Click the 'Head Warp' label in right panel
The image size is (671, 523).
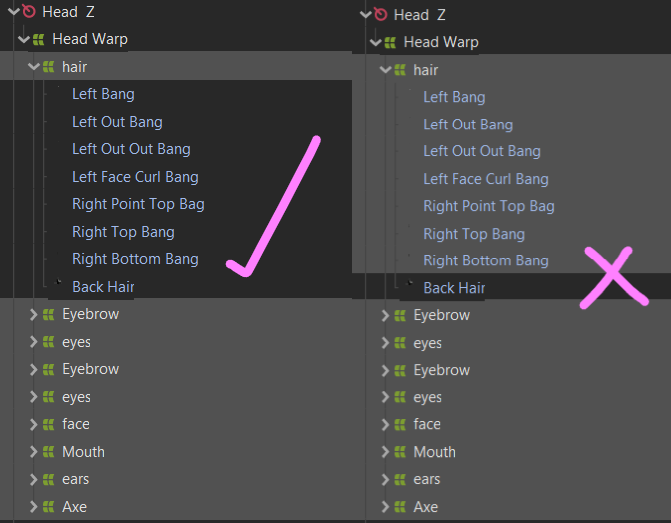click(441, 42)
